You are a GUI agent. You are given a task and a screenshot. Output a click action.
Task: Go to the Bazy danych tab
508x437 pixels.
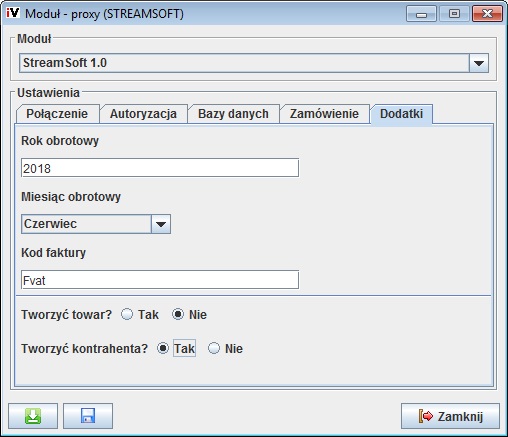point(233,114)
